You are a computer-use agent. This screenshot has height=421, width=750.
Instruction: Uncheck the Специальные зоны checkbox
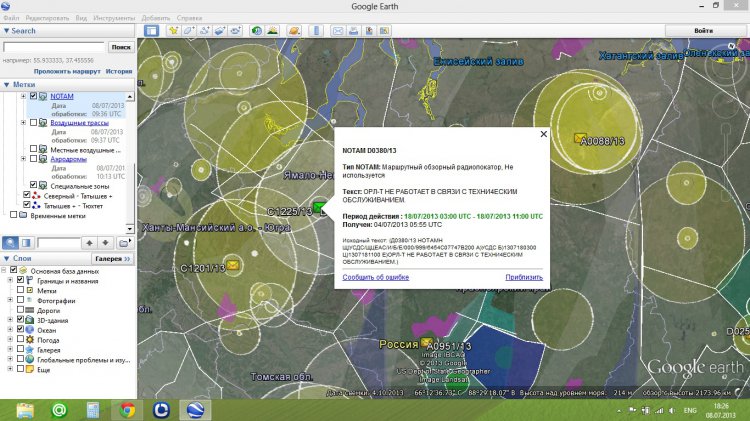pos(33,185)
